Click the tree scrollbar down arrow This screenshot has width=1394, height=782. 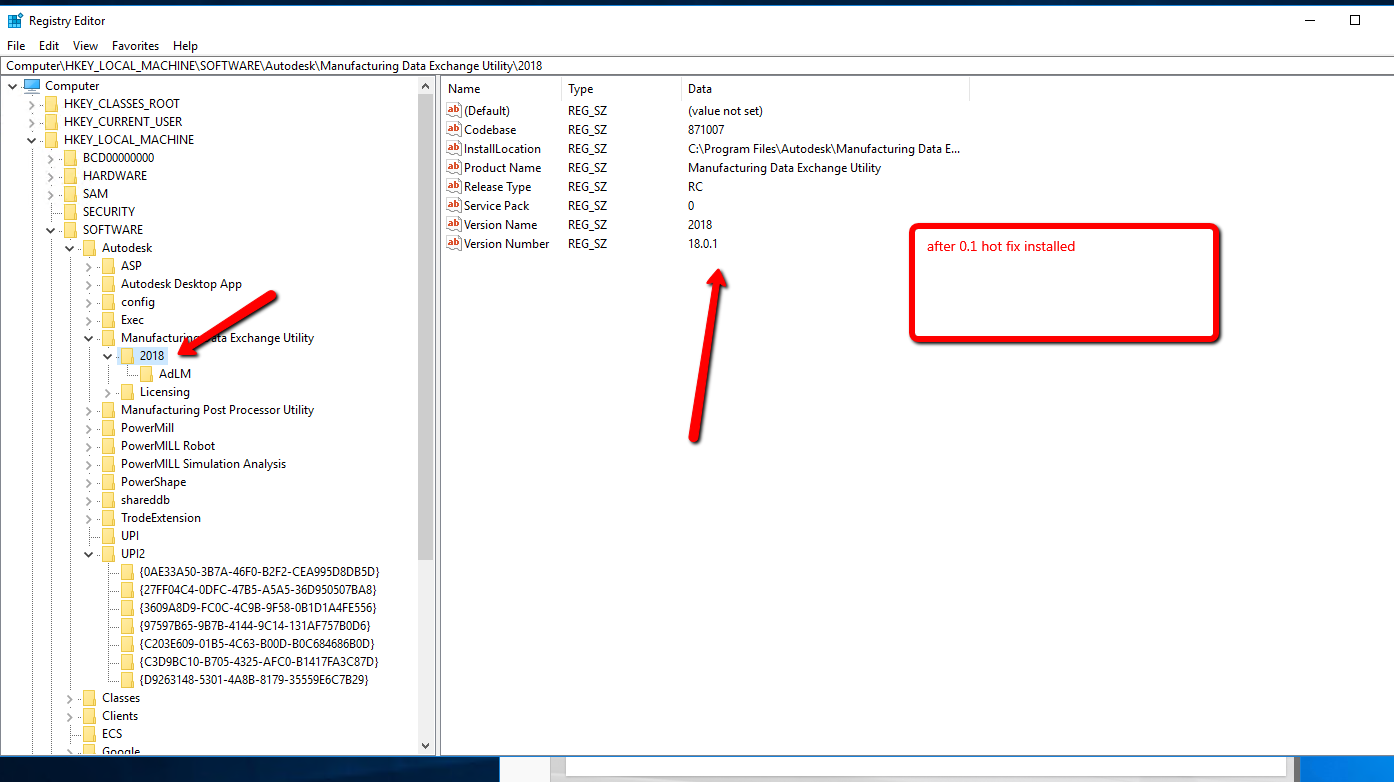click(426, 745)
